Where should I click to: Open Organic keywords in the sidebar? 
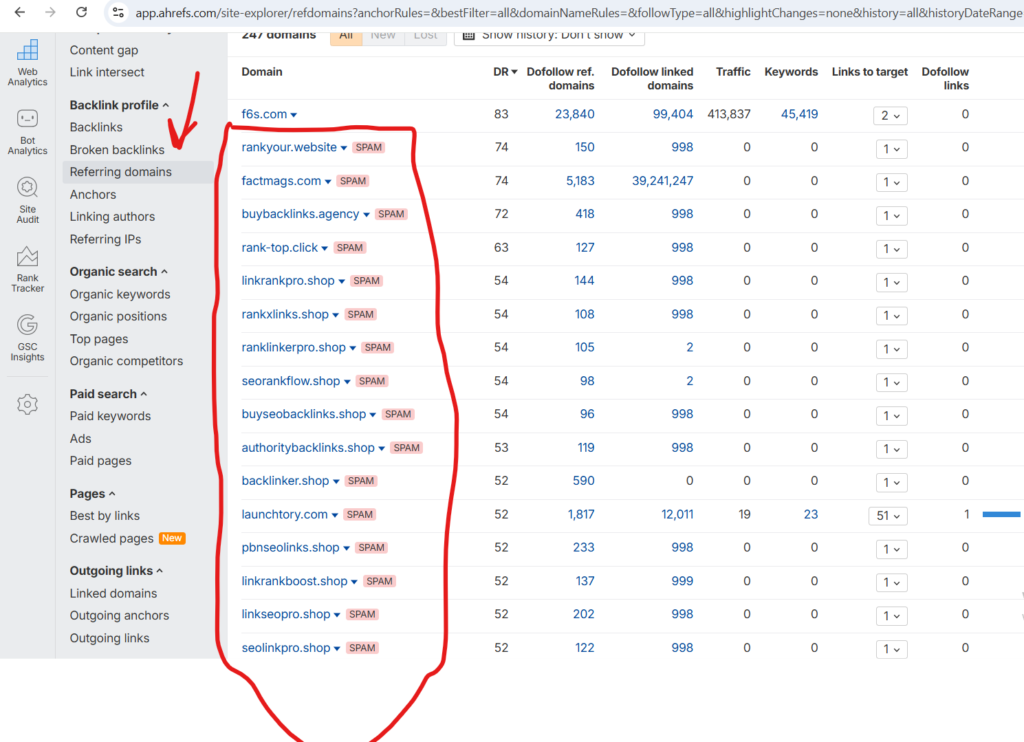(x=120, y=295)
